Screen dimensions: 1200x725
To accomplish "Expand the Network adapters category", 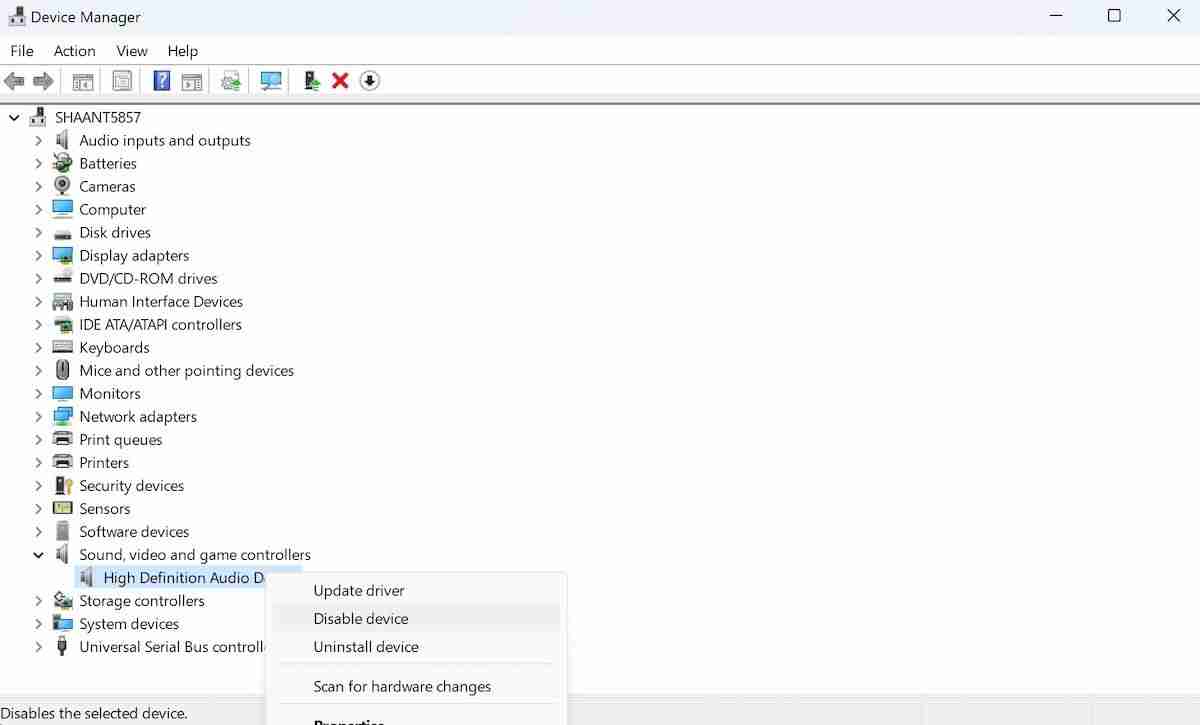I will 39,416.
